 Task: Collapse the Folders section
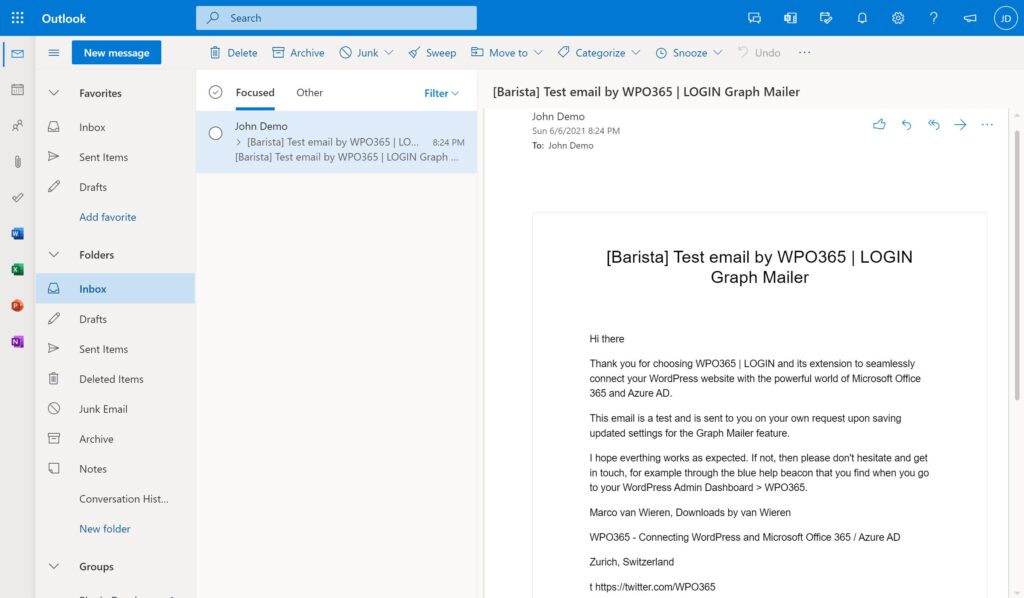[x=54, y=255]
